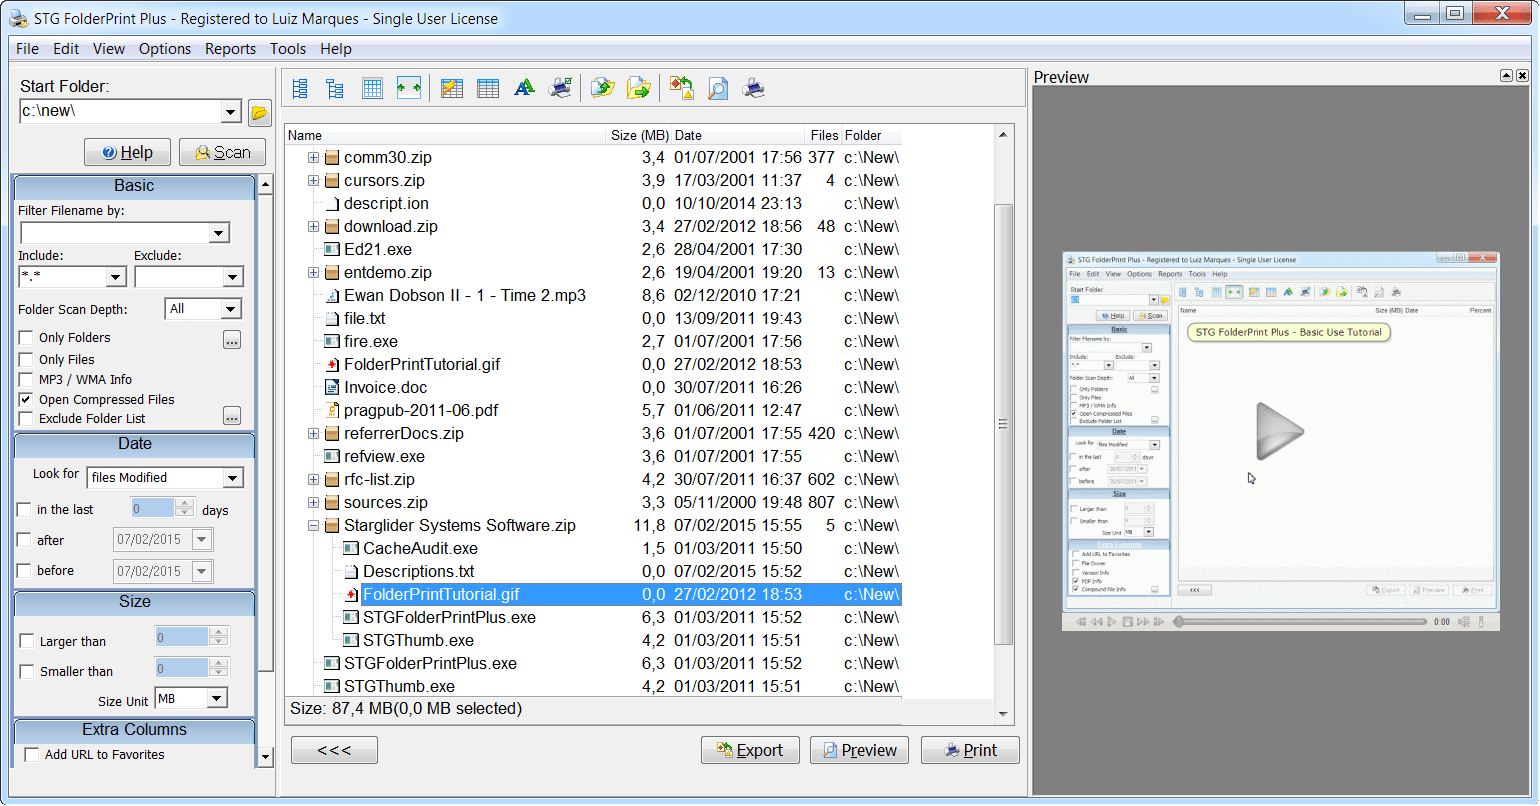
Task: Click the blue grid view toolbar icon
Action: tap(372, 89)
